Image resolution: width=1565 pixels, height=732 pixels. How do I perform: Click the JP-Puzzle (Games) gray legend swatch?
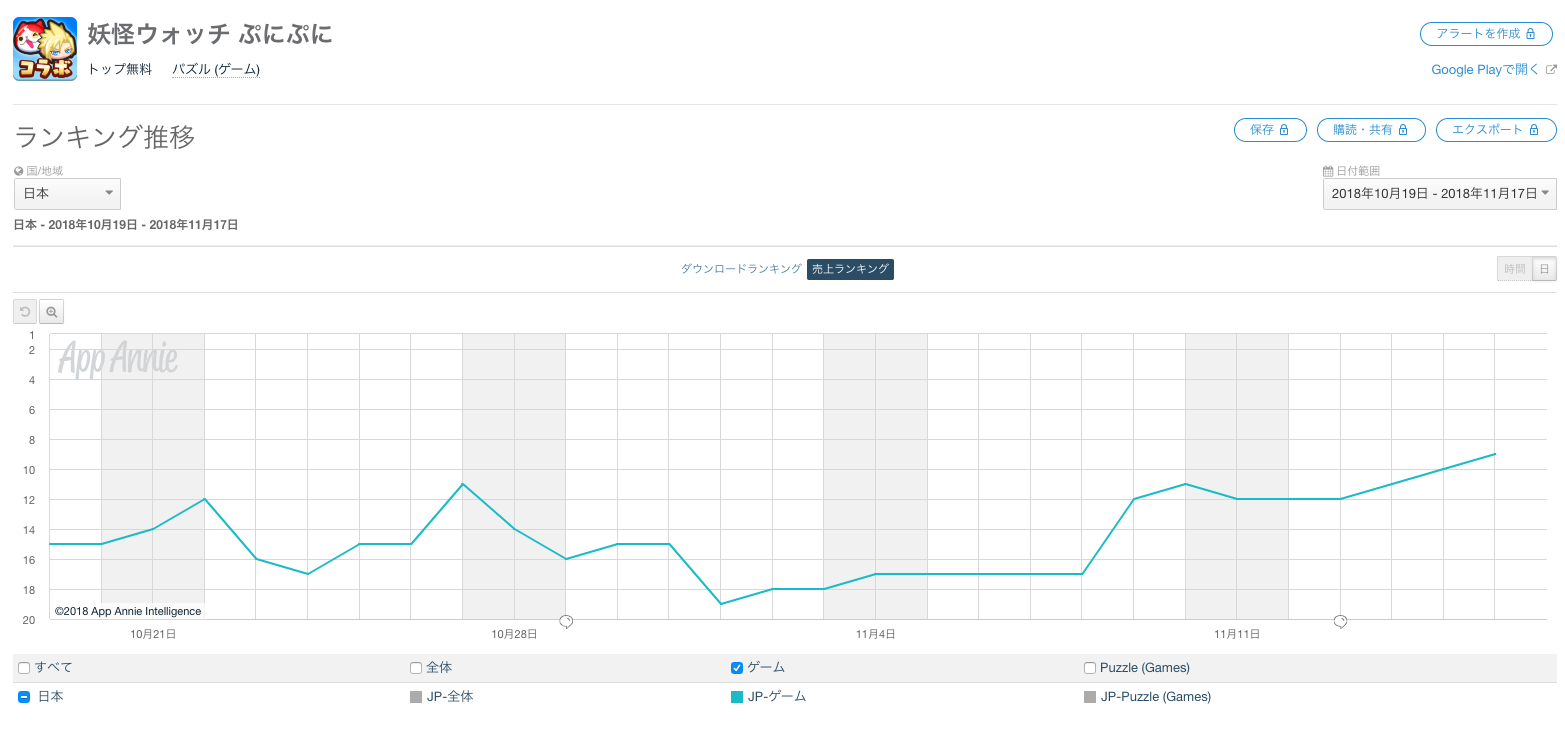click(1090, 697)
